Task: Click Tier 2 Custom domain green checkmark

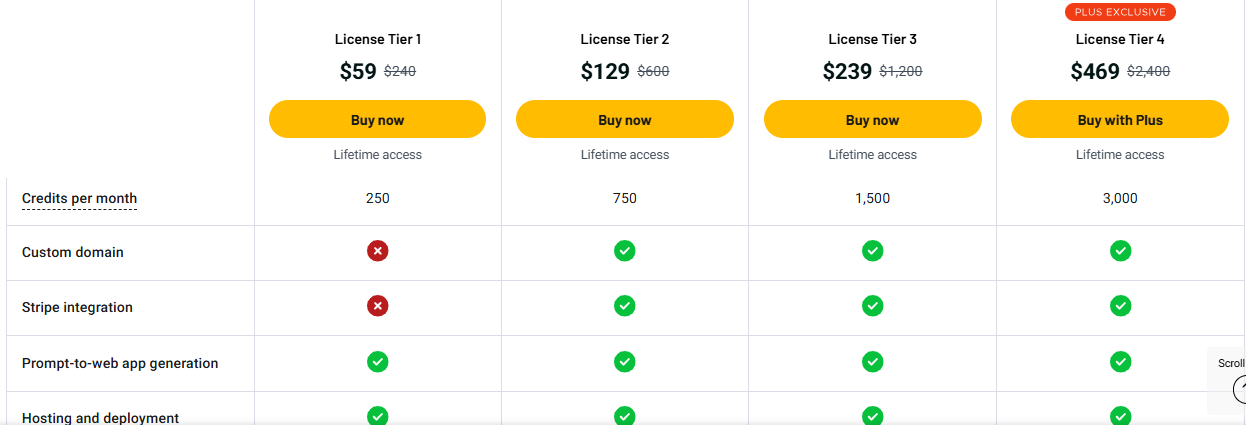Action: [624, 251]
